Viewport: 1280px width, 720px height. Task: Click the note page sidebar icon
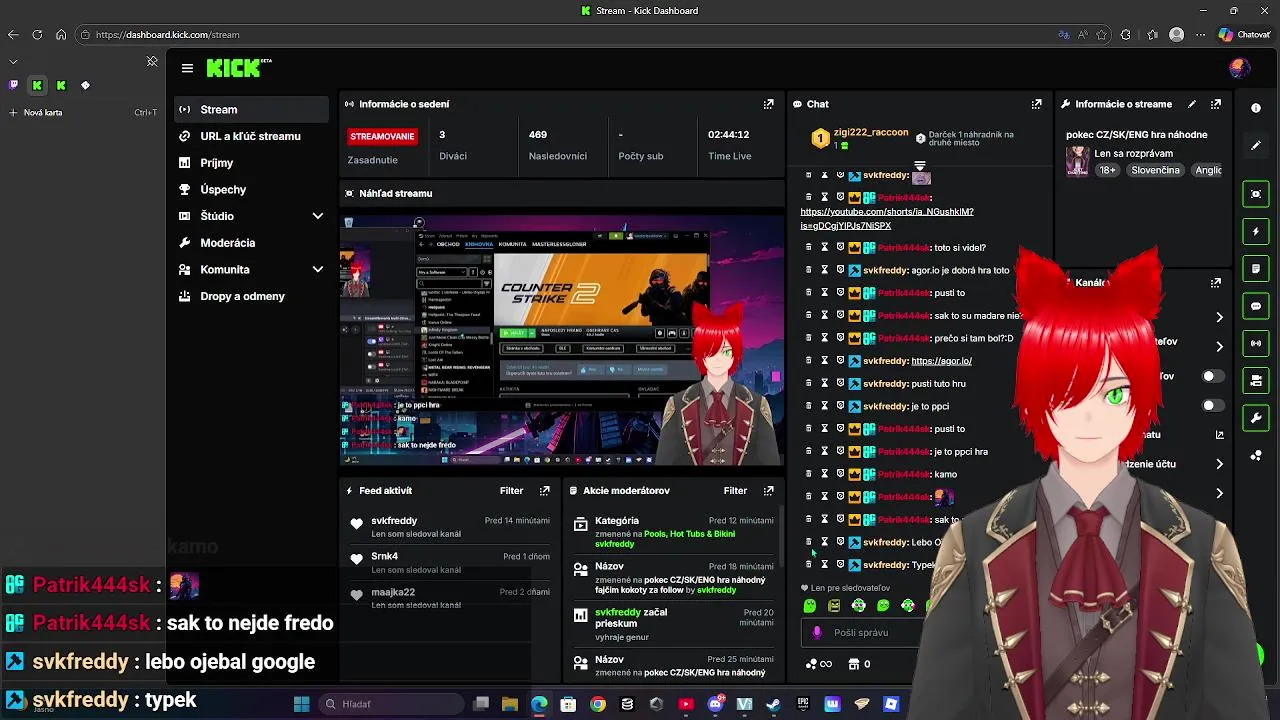click(1256, 269)
